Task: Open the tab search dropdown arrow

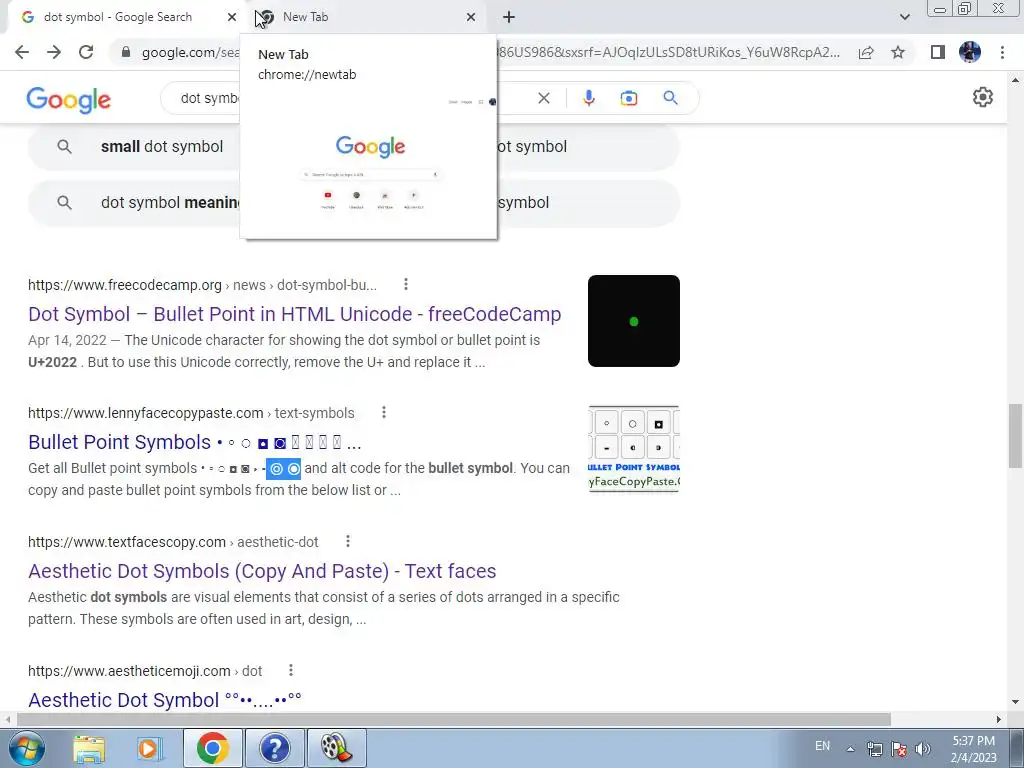Action: [x=904, y=17]
